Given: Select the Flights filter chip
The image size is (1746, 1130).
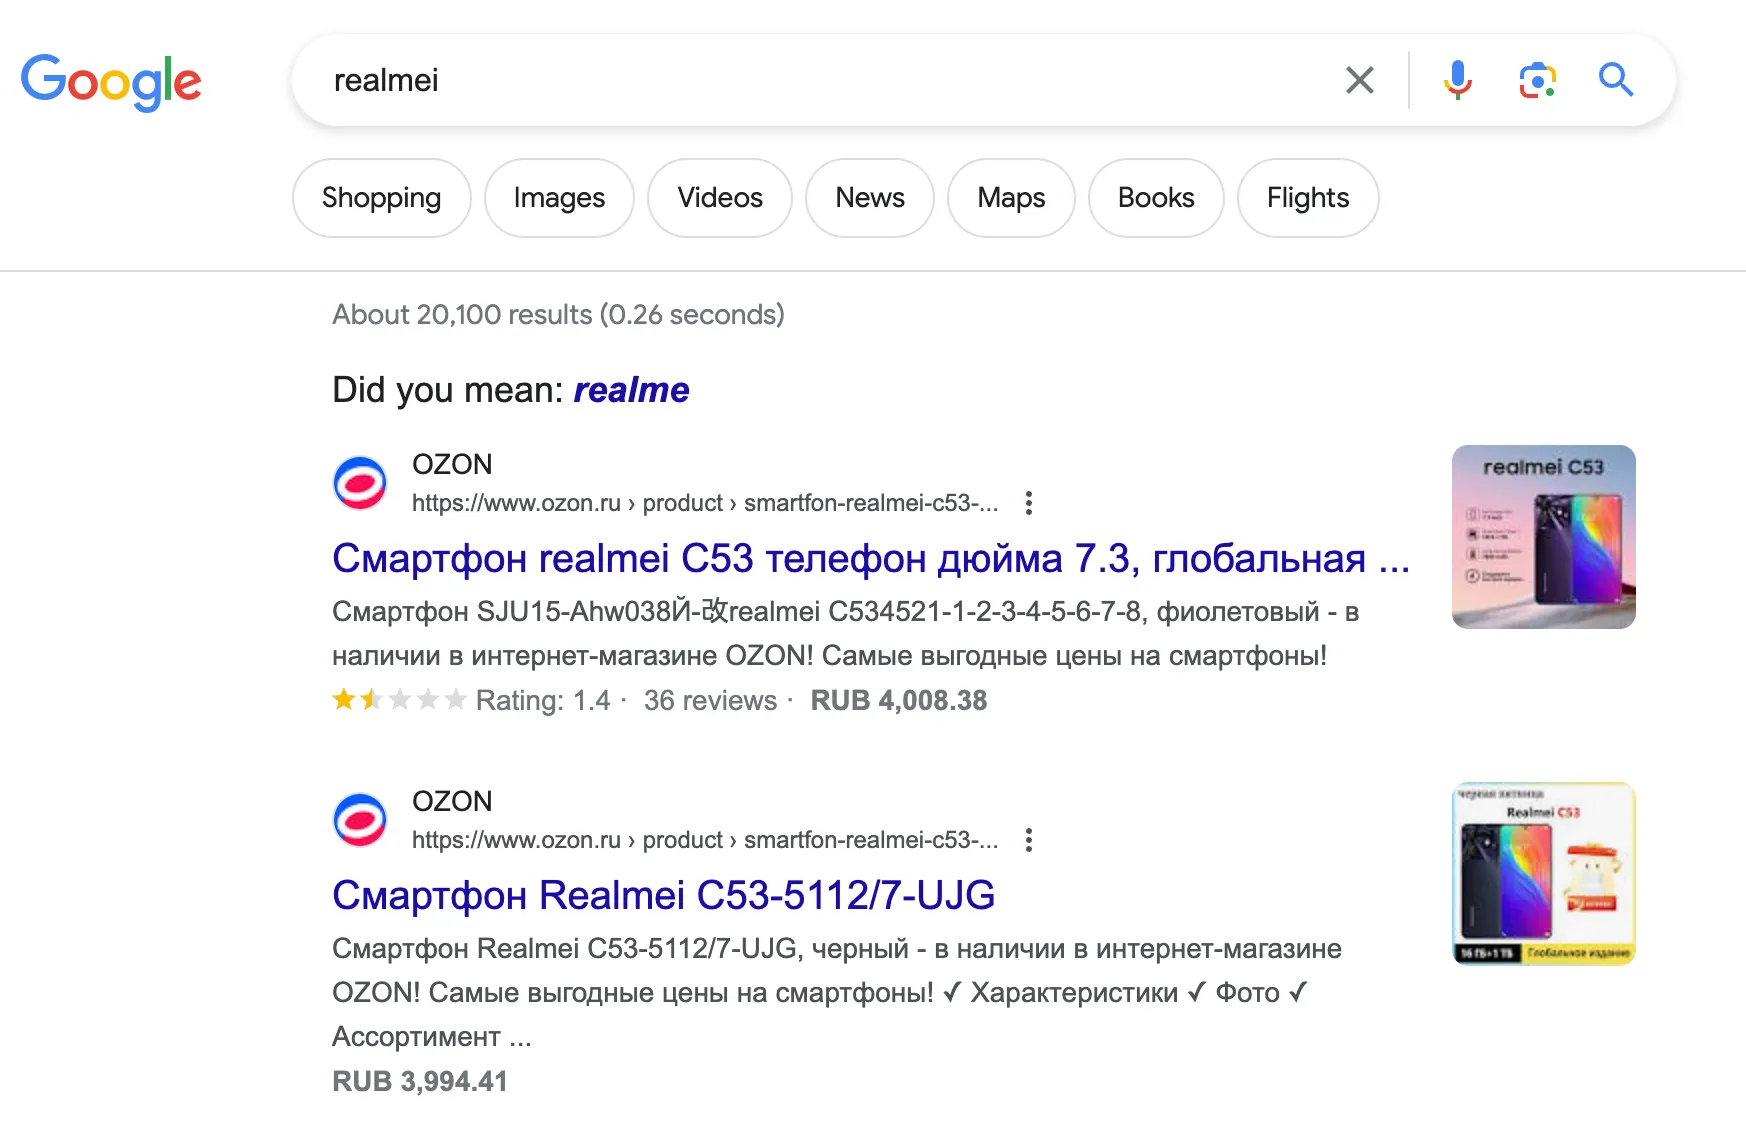Looking at the screenshot, I should tap(1308, 198).
